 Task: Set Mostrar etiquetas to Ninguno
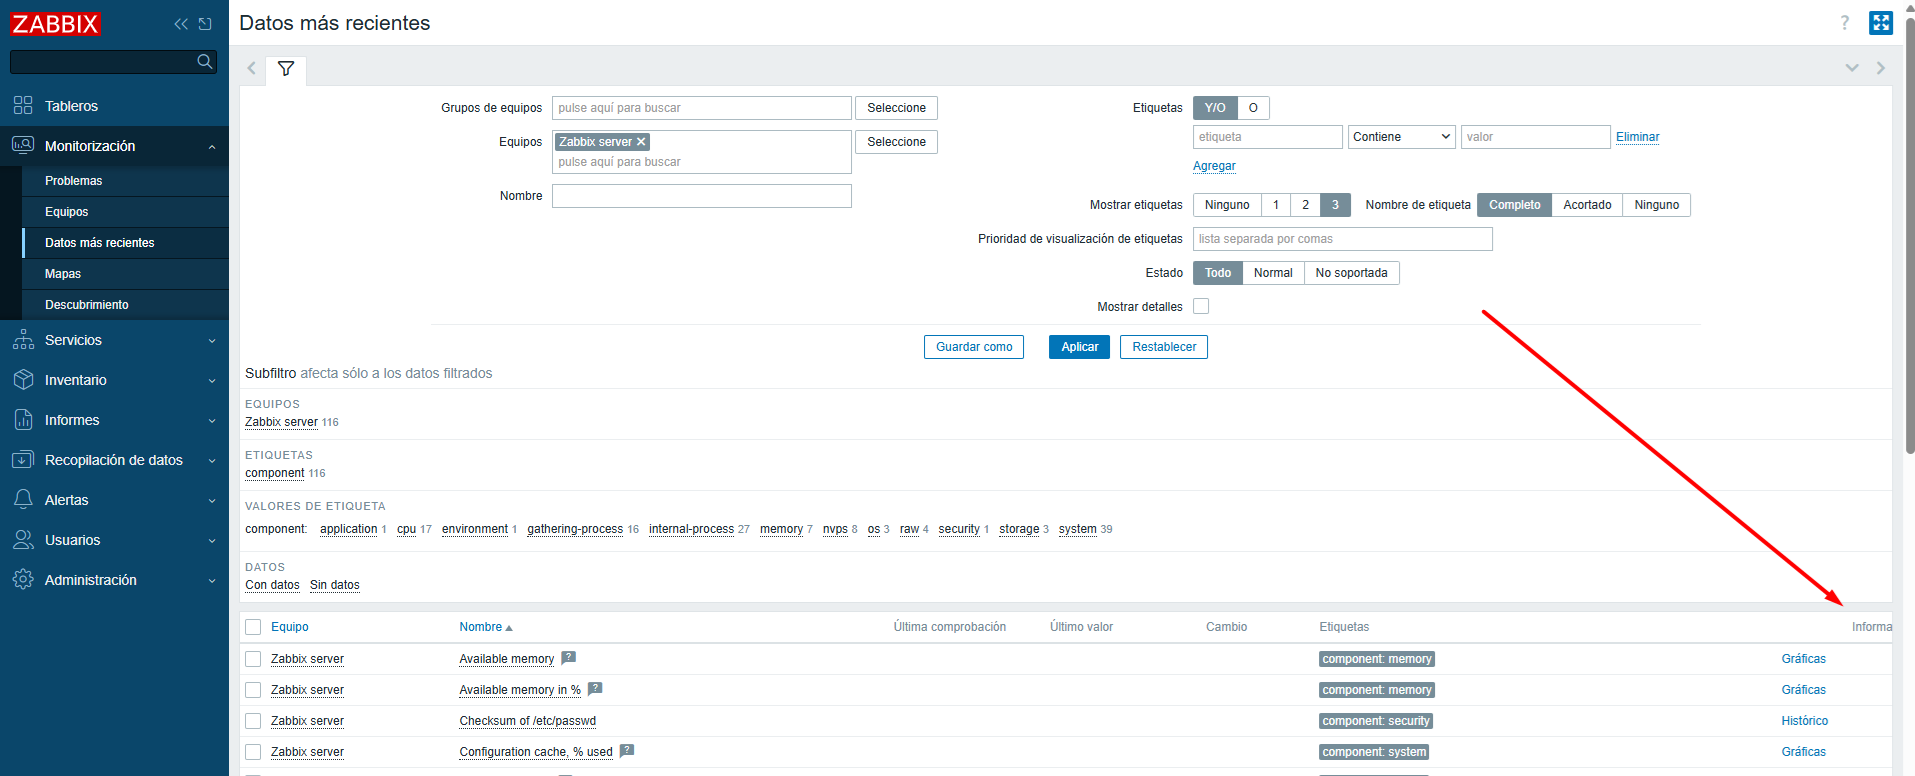1227,205
